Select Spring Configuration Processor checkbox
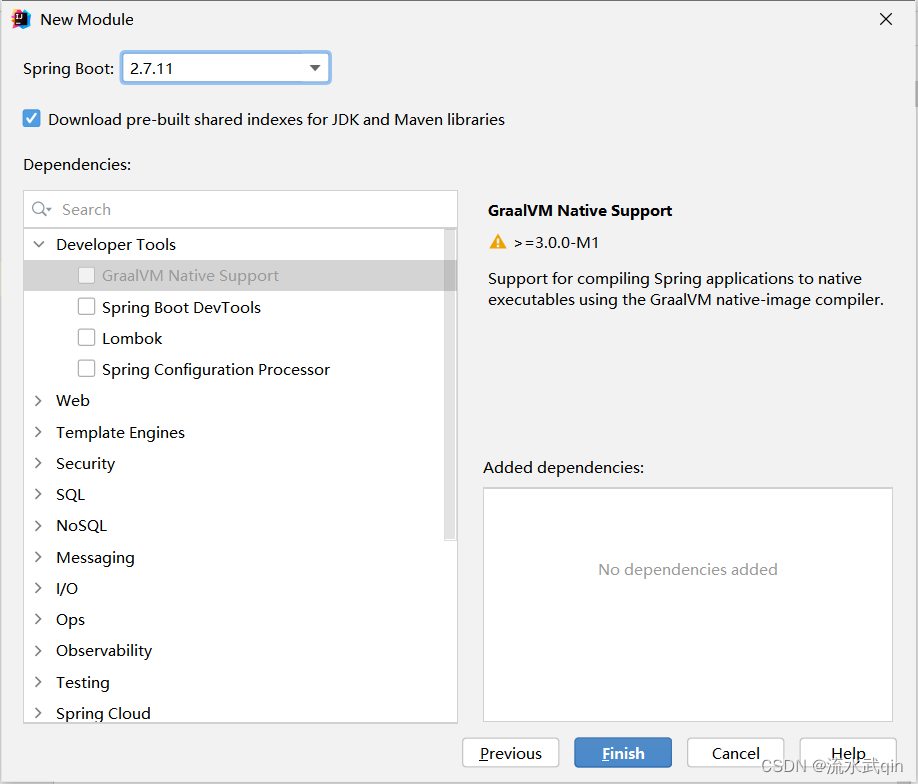 87,368
